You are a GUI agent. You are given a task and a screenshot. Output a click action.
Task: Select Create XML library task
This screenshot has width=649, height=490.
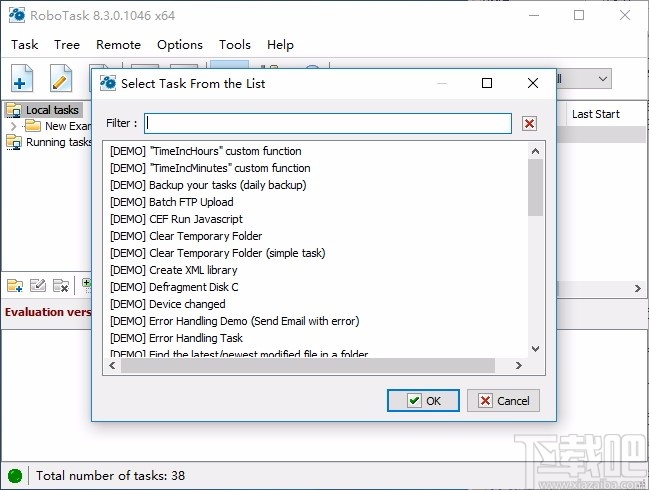(174, 270)
